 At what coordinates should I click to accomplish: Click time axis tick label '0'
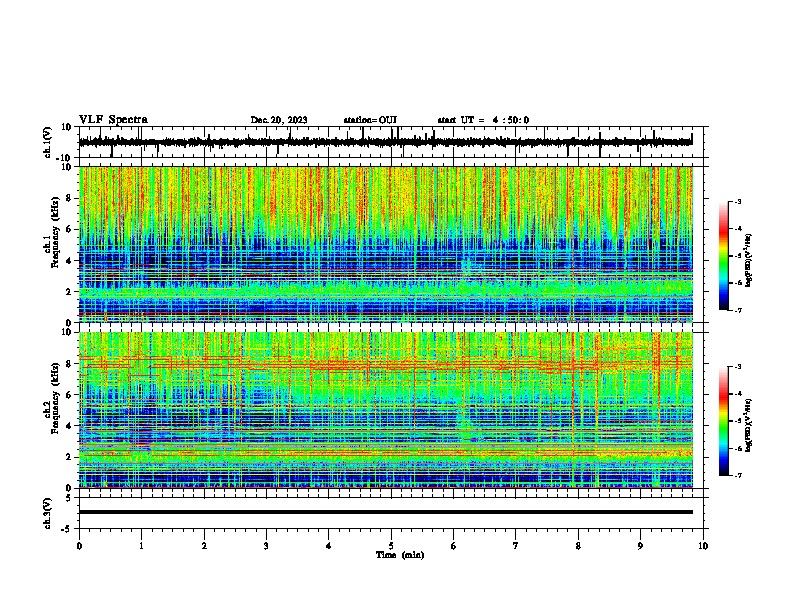[79, 546]
